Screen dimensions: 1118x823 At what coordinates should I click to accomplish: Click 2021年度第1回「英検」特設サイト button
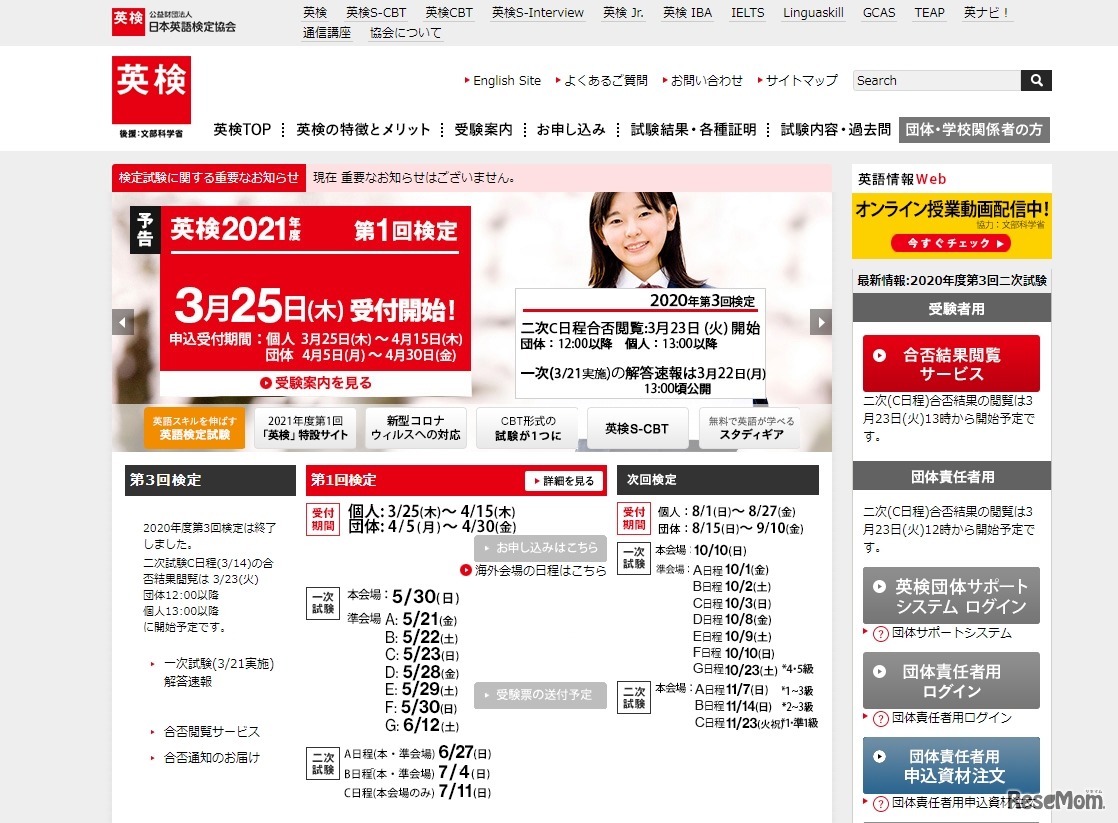point(305,428)
